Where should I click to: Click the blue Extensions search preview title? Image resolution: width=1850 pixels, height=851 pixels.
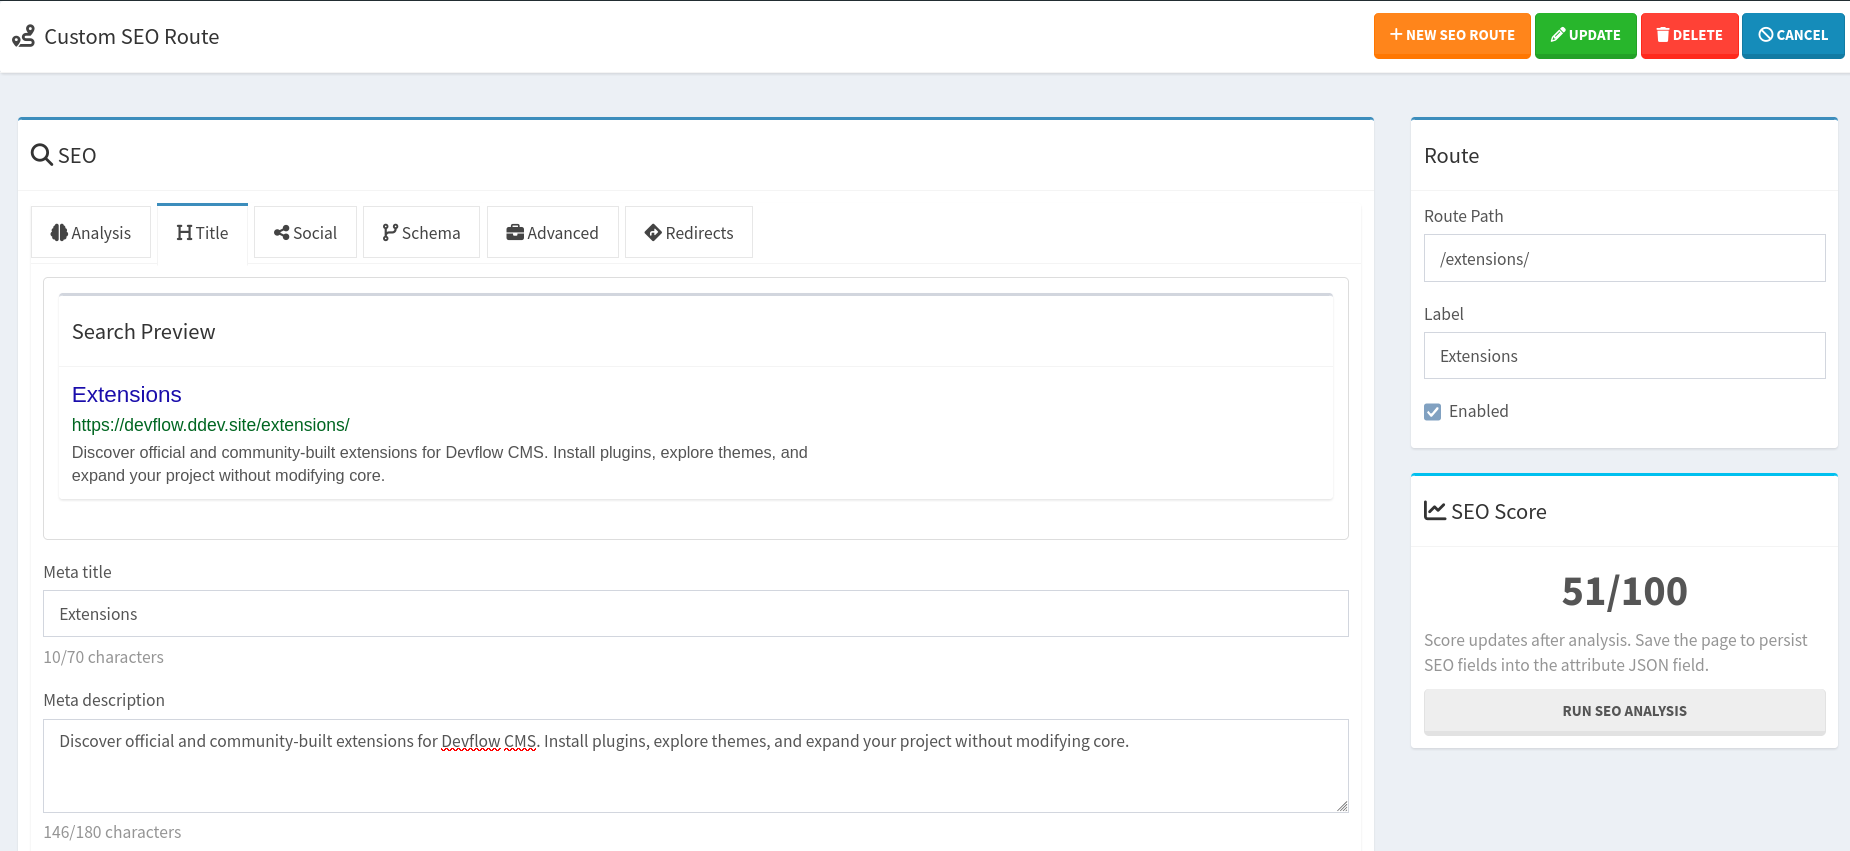coord(126,394)
